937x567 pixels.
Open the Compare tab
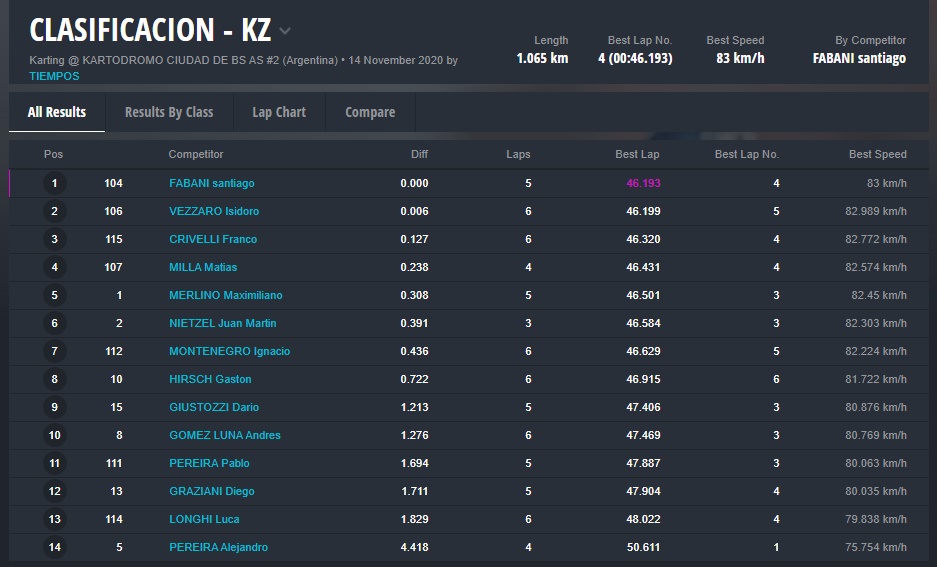(x=370, y=112)
